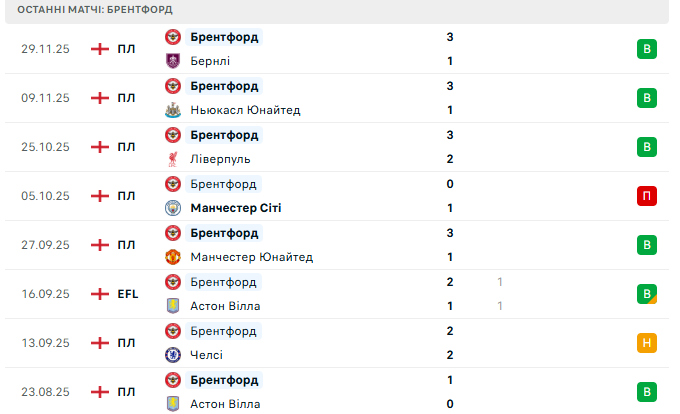Click the Brentford crest in 29.11.25 match
Image resolution: width=680 pixels, height=414 pixels.
tap(172, 37)
